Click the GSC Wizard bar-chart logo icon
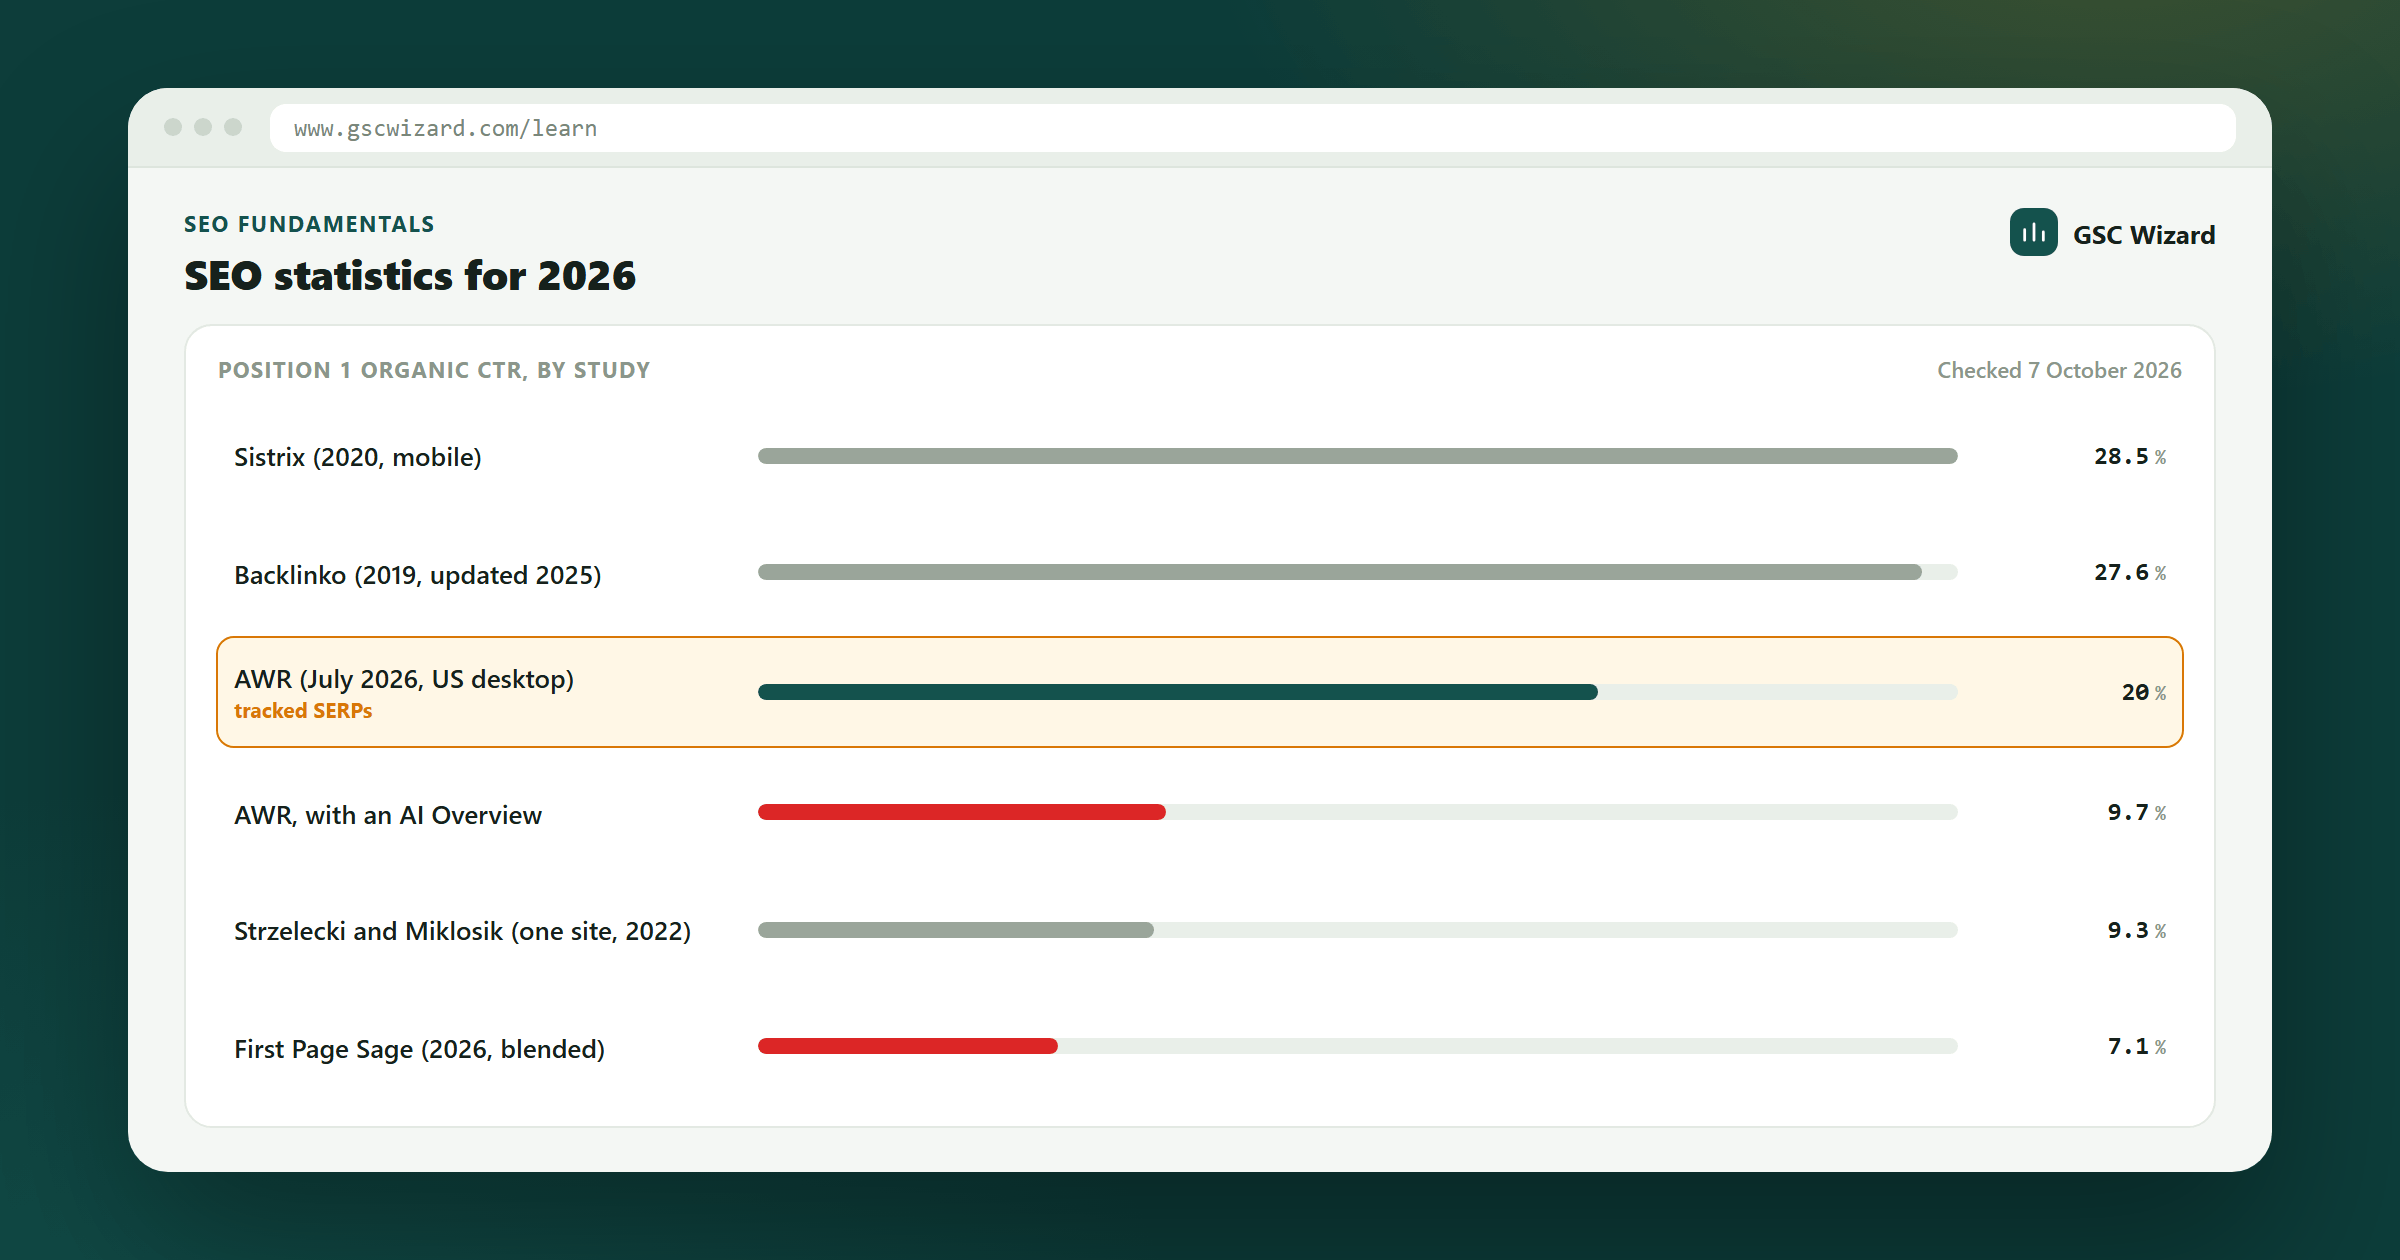Screen dimensions: 2400x1260 pos(2033,233)
